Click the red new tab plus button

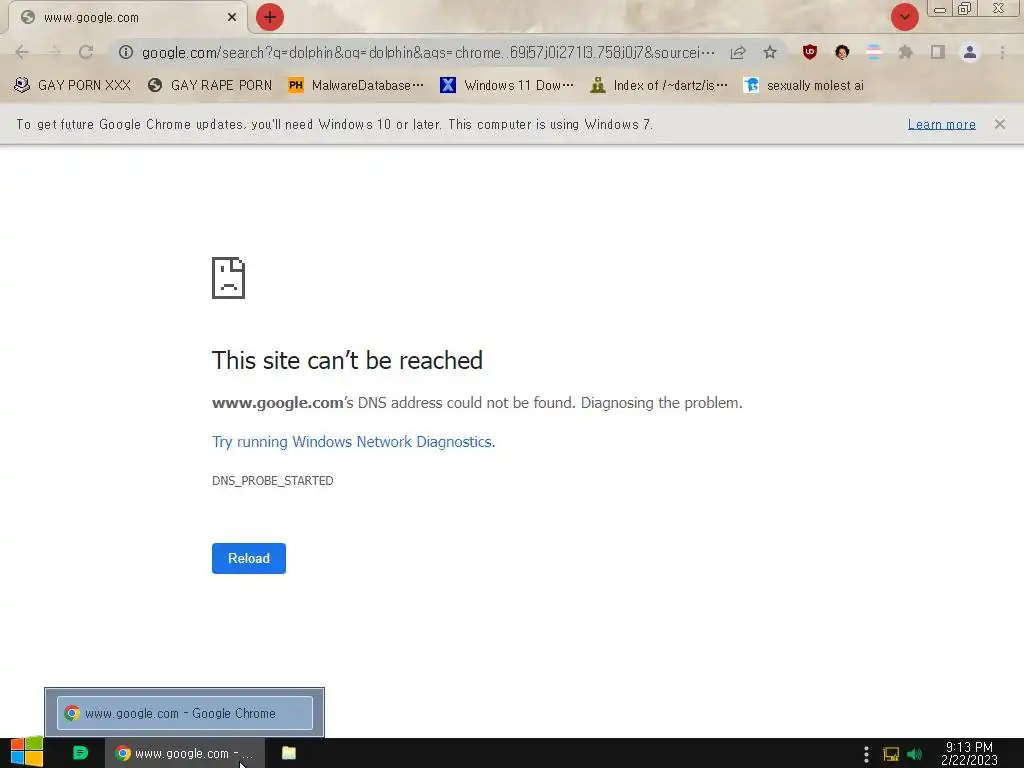pyautogui.click(x=270, y=17)
